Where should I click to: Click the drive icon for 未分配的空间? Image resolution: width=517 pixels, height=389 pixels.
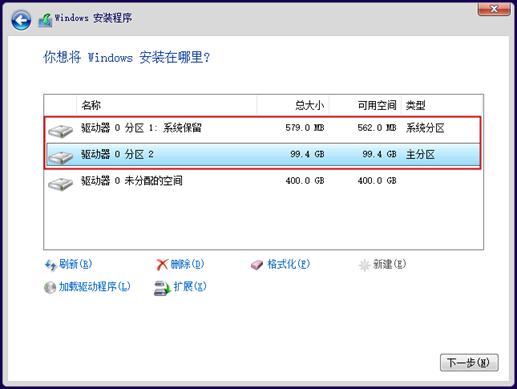pos(60,183)
